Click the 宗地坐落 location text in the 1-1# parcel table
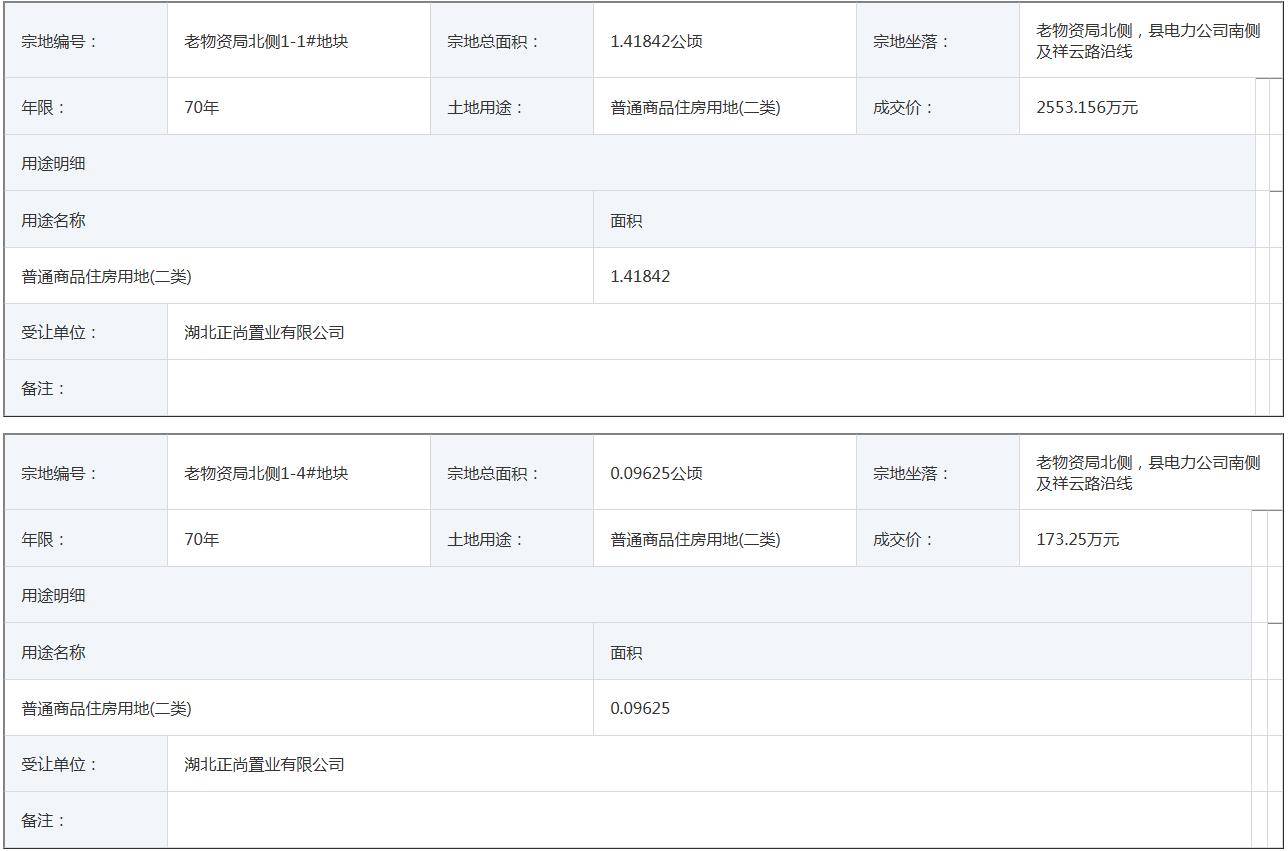 tap(1147, 41)
